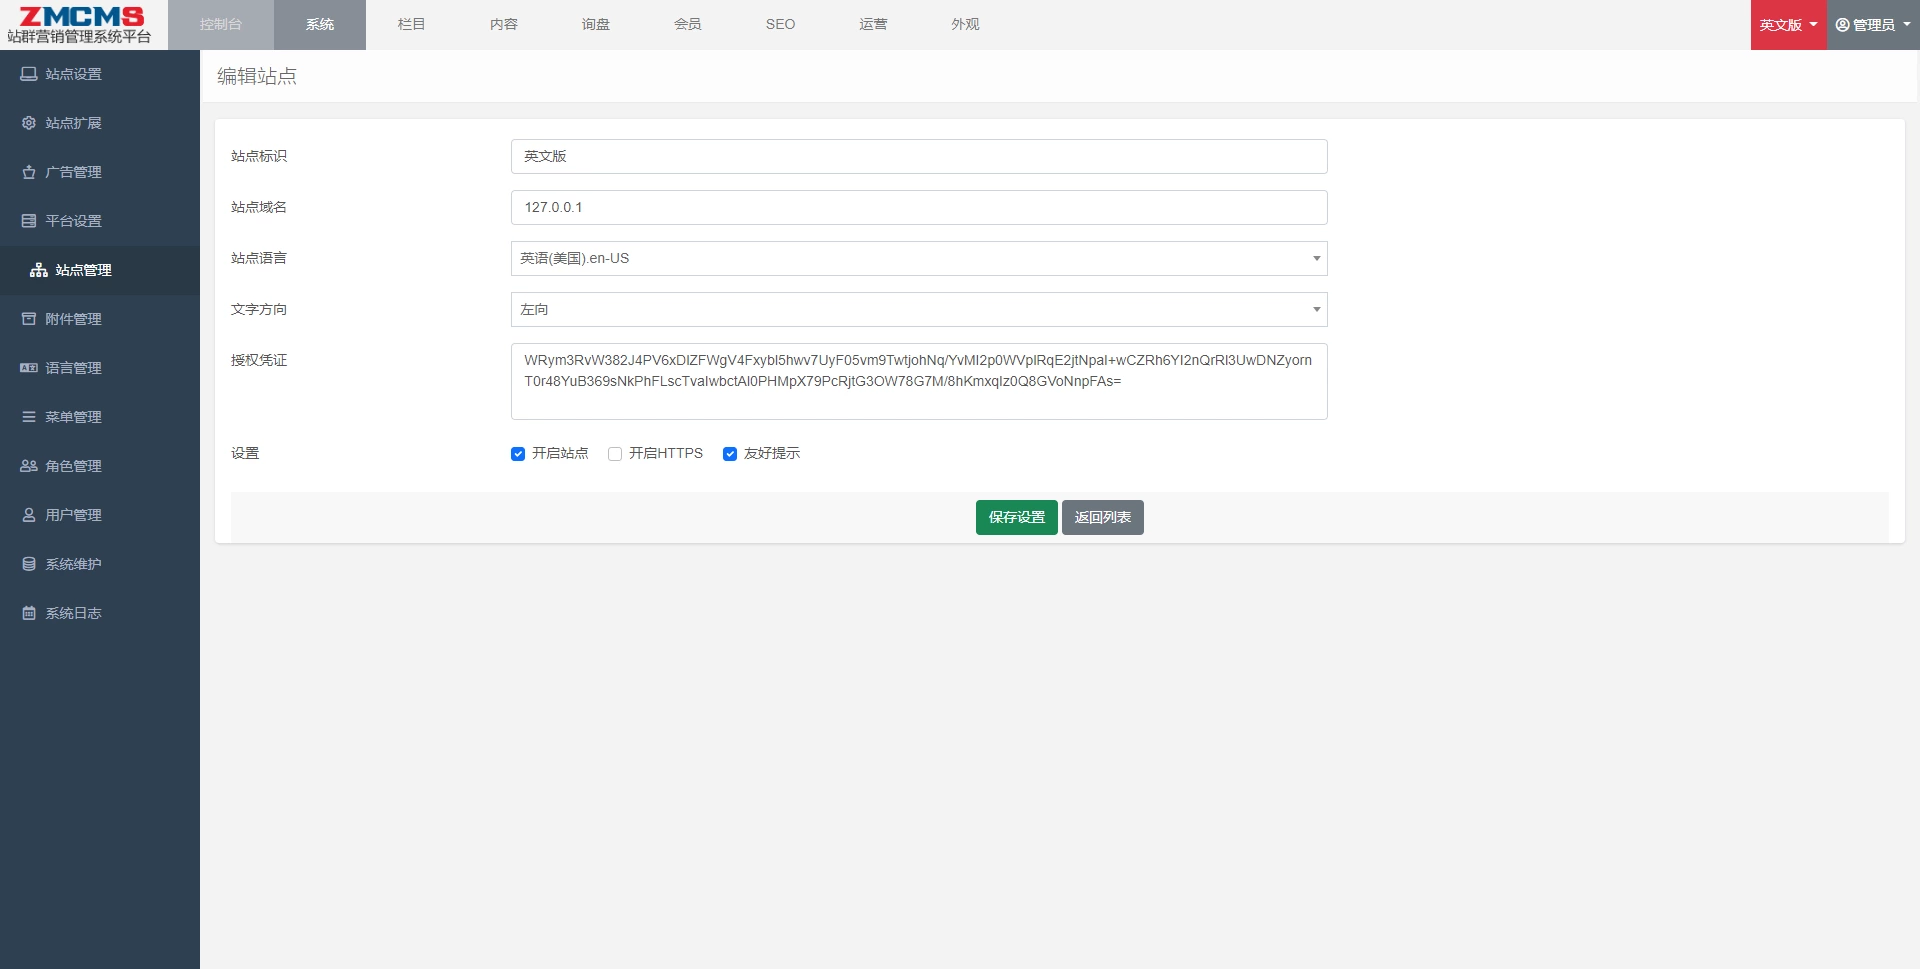The width and height of the screenshot is (1920, 969).
Task: Click the 管理员 user avatar icon
Action: [x=1842, y=25]
